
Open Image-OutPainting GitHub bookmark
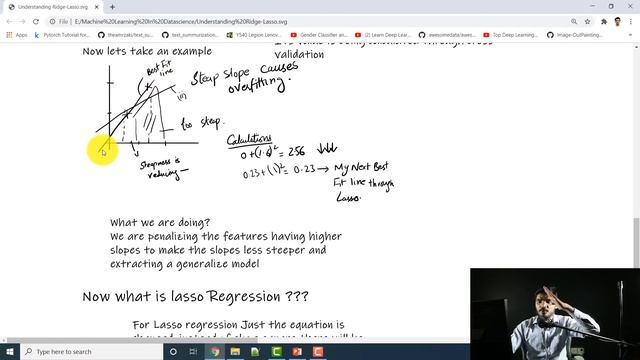point(575,35)
